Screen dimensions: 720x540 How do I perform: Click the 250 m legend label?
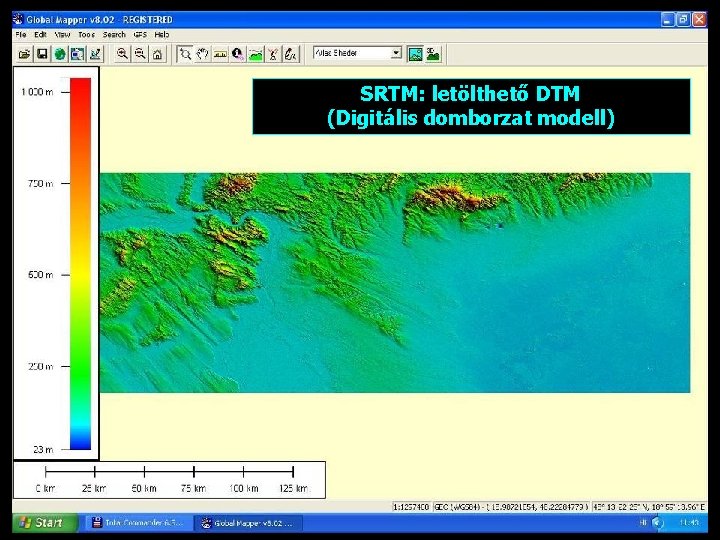pyautogui.click(x=40, y=366)
